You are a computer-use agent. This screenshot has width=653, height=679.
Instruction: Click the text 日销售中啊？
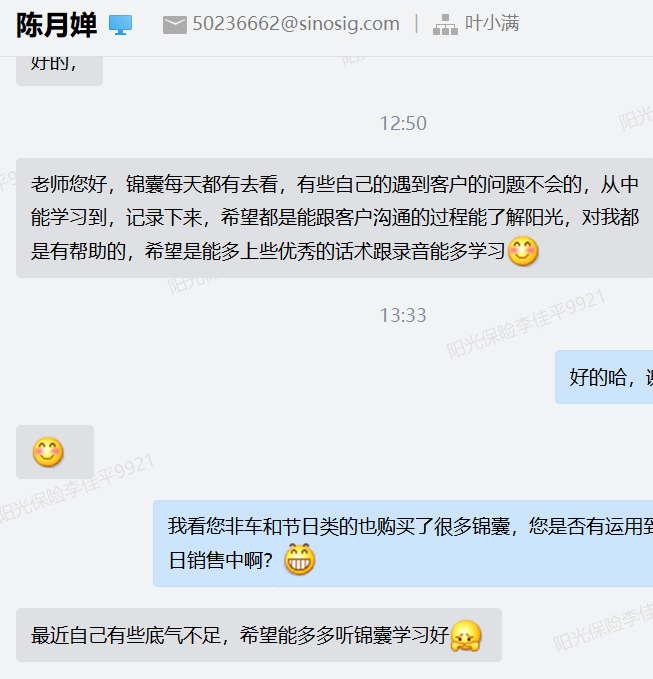pos(221,560)
